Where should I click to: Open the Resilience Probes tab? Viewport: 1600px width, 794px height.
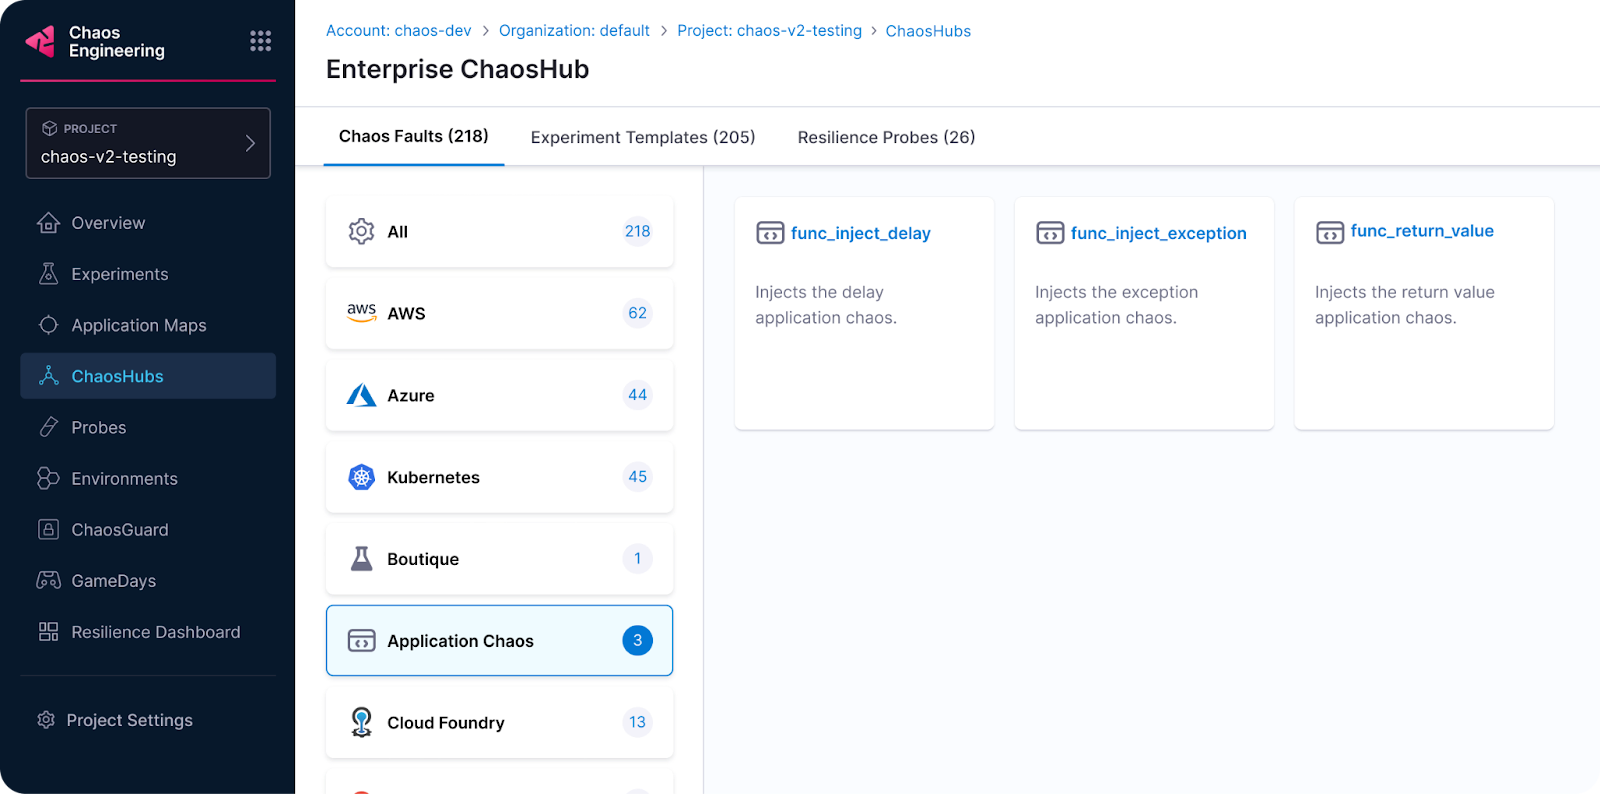click(886, 137)
